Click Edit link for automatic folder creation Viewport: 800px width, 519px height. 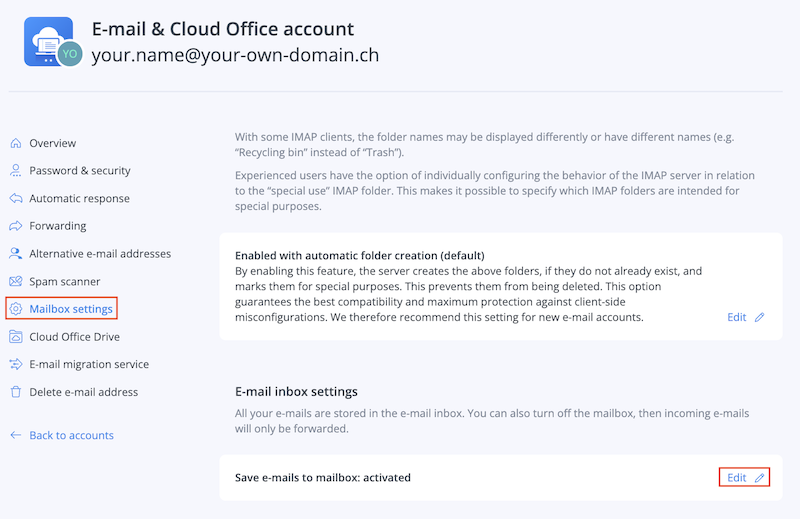pos(737,317)
